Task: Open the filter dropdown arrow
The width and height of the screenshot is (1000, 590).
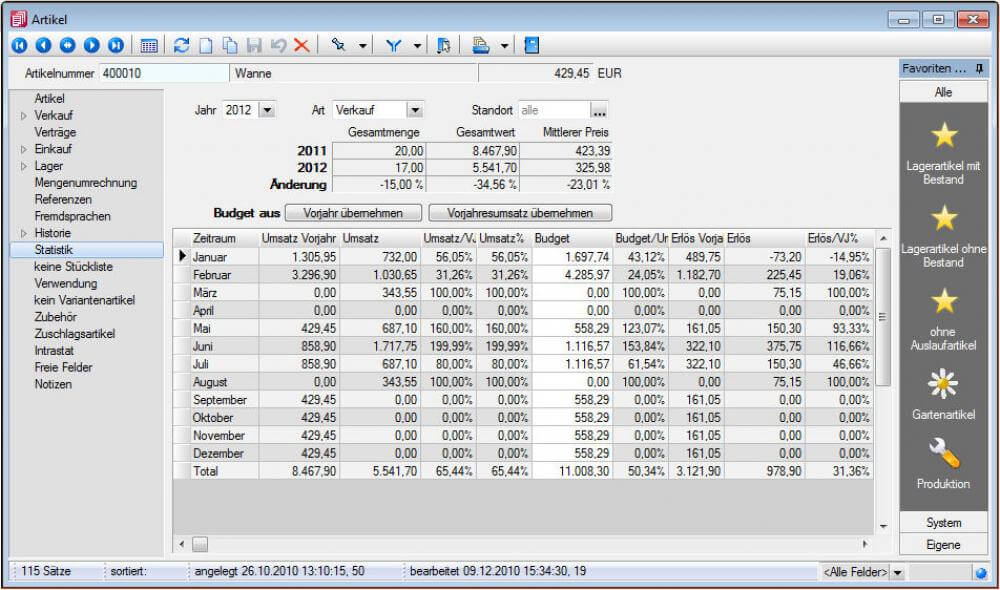Action: tap(418, 46)
